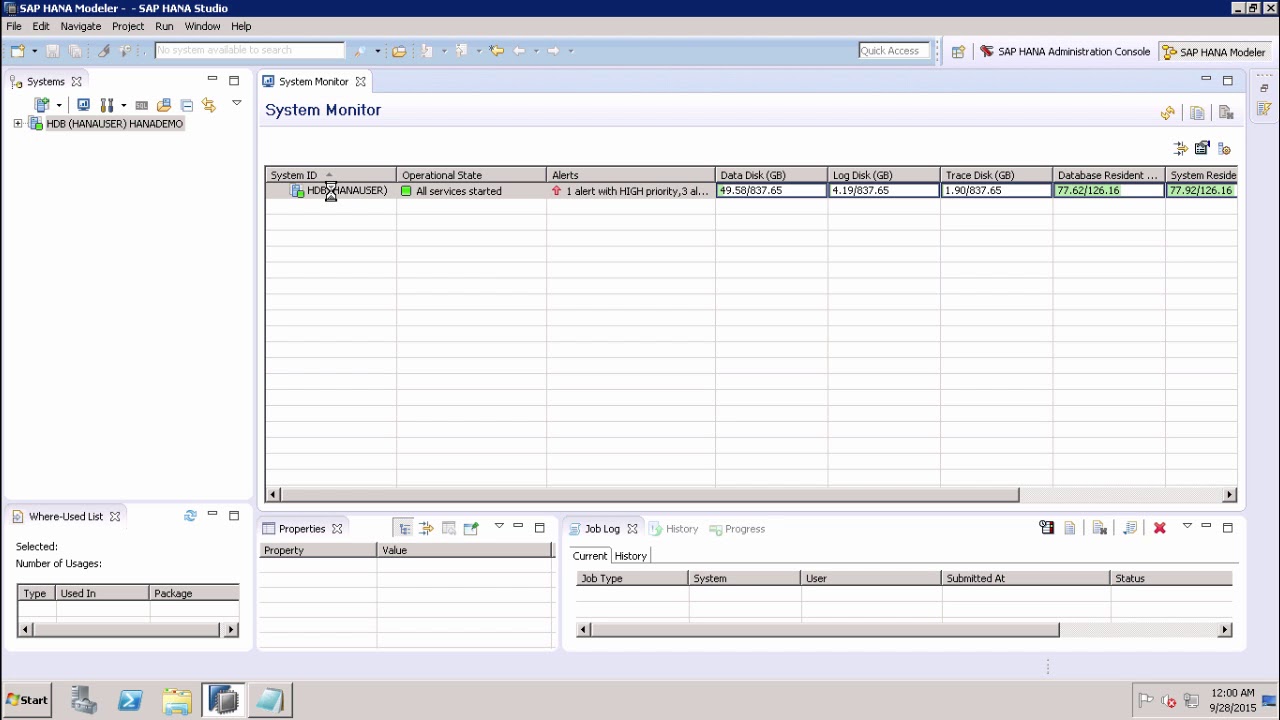1280x720 pixels.
Task: Open the Current sub-tab in Job Log
Action: click(x=590, y=556)
